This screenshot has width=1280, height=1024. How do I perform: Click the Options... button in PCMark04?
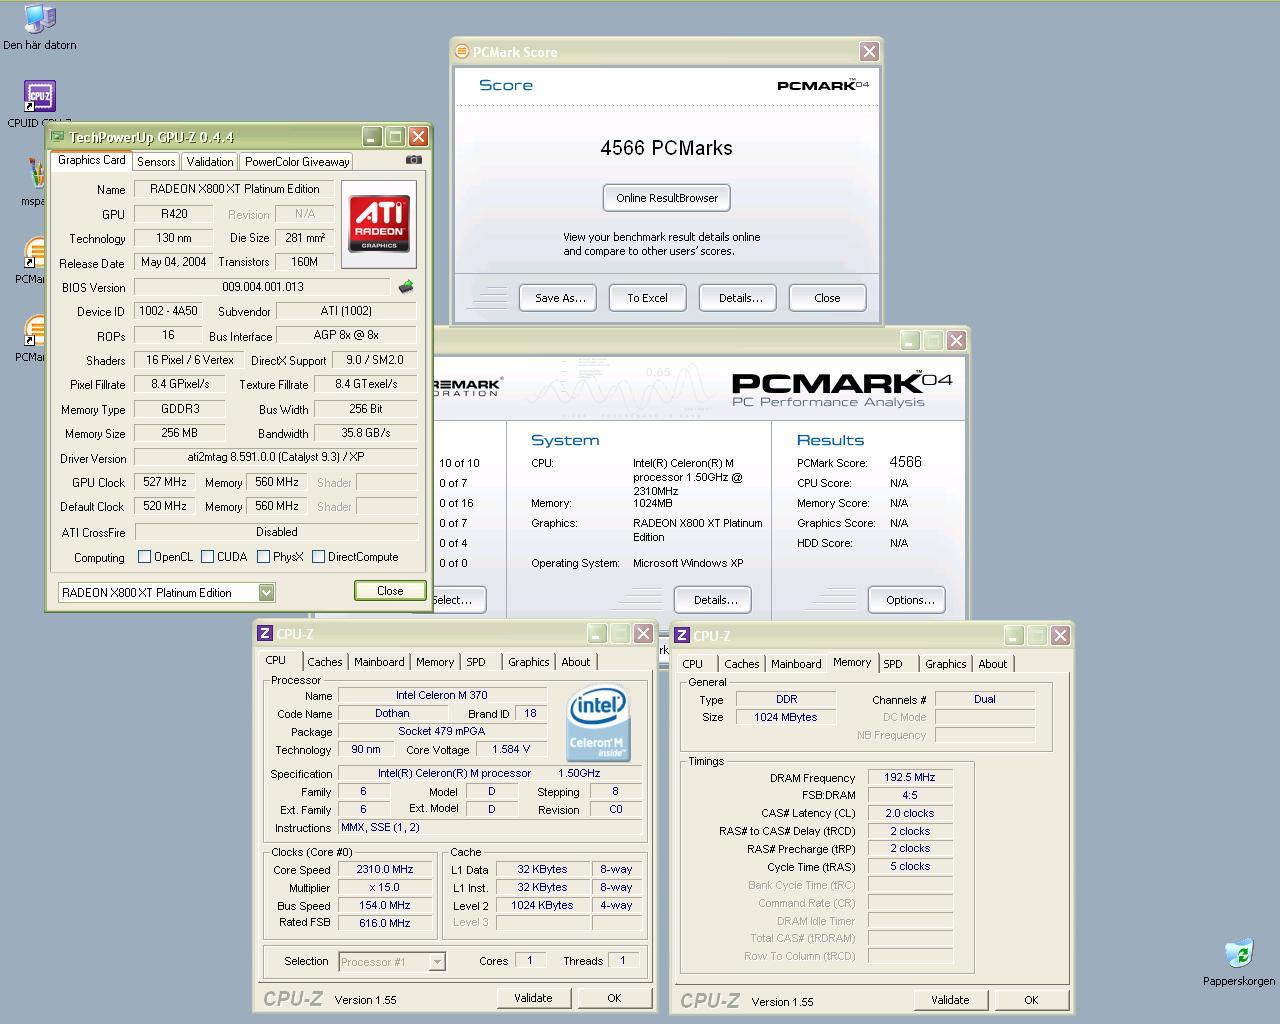(x=907, y=600)
